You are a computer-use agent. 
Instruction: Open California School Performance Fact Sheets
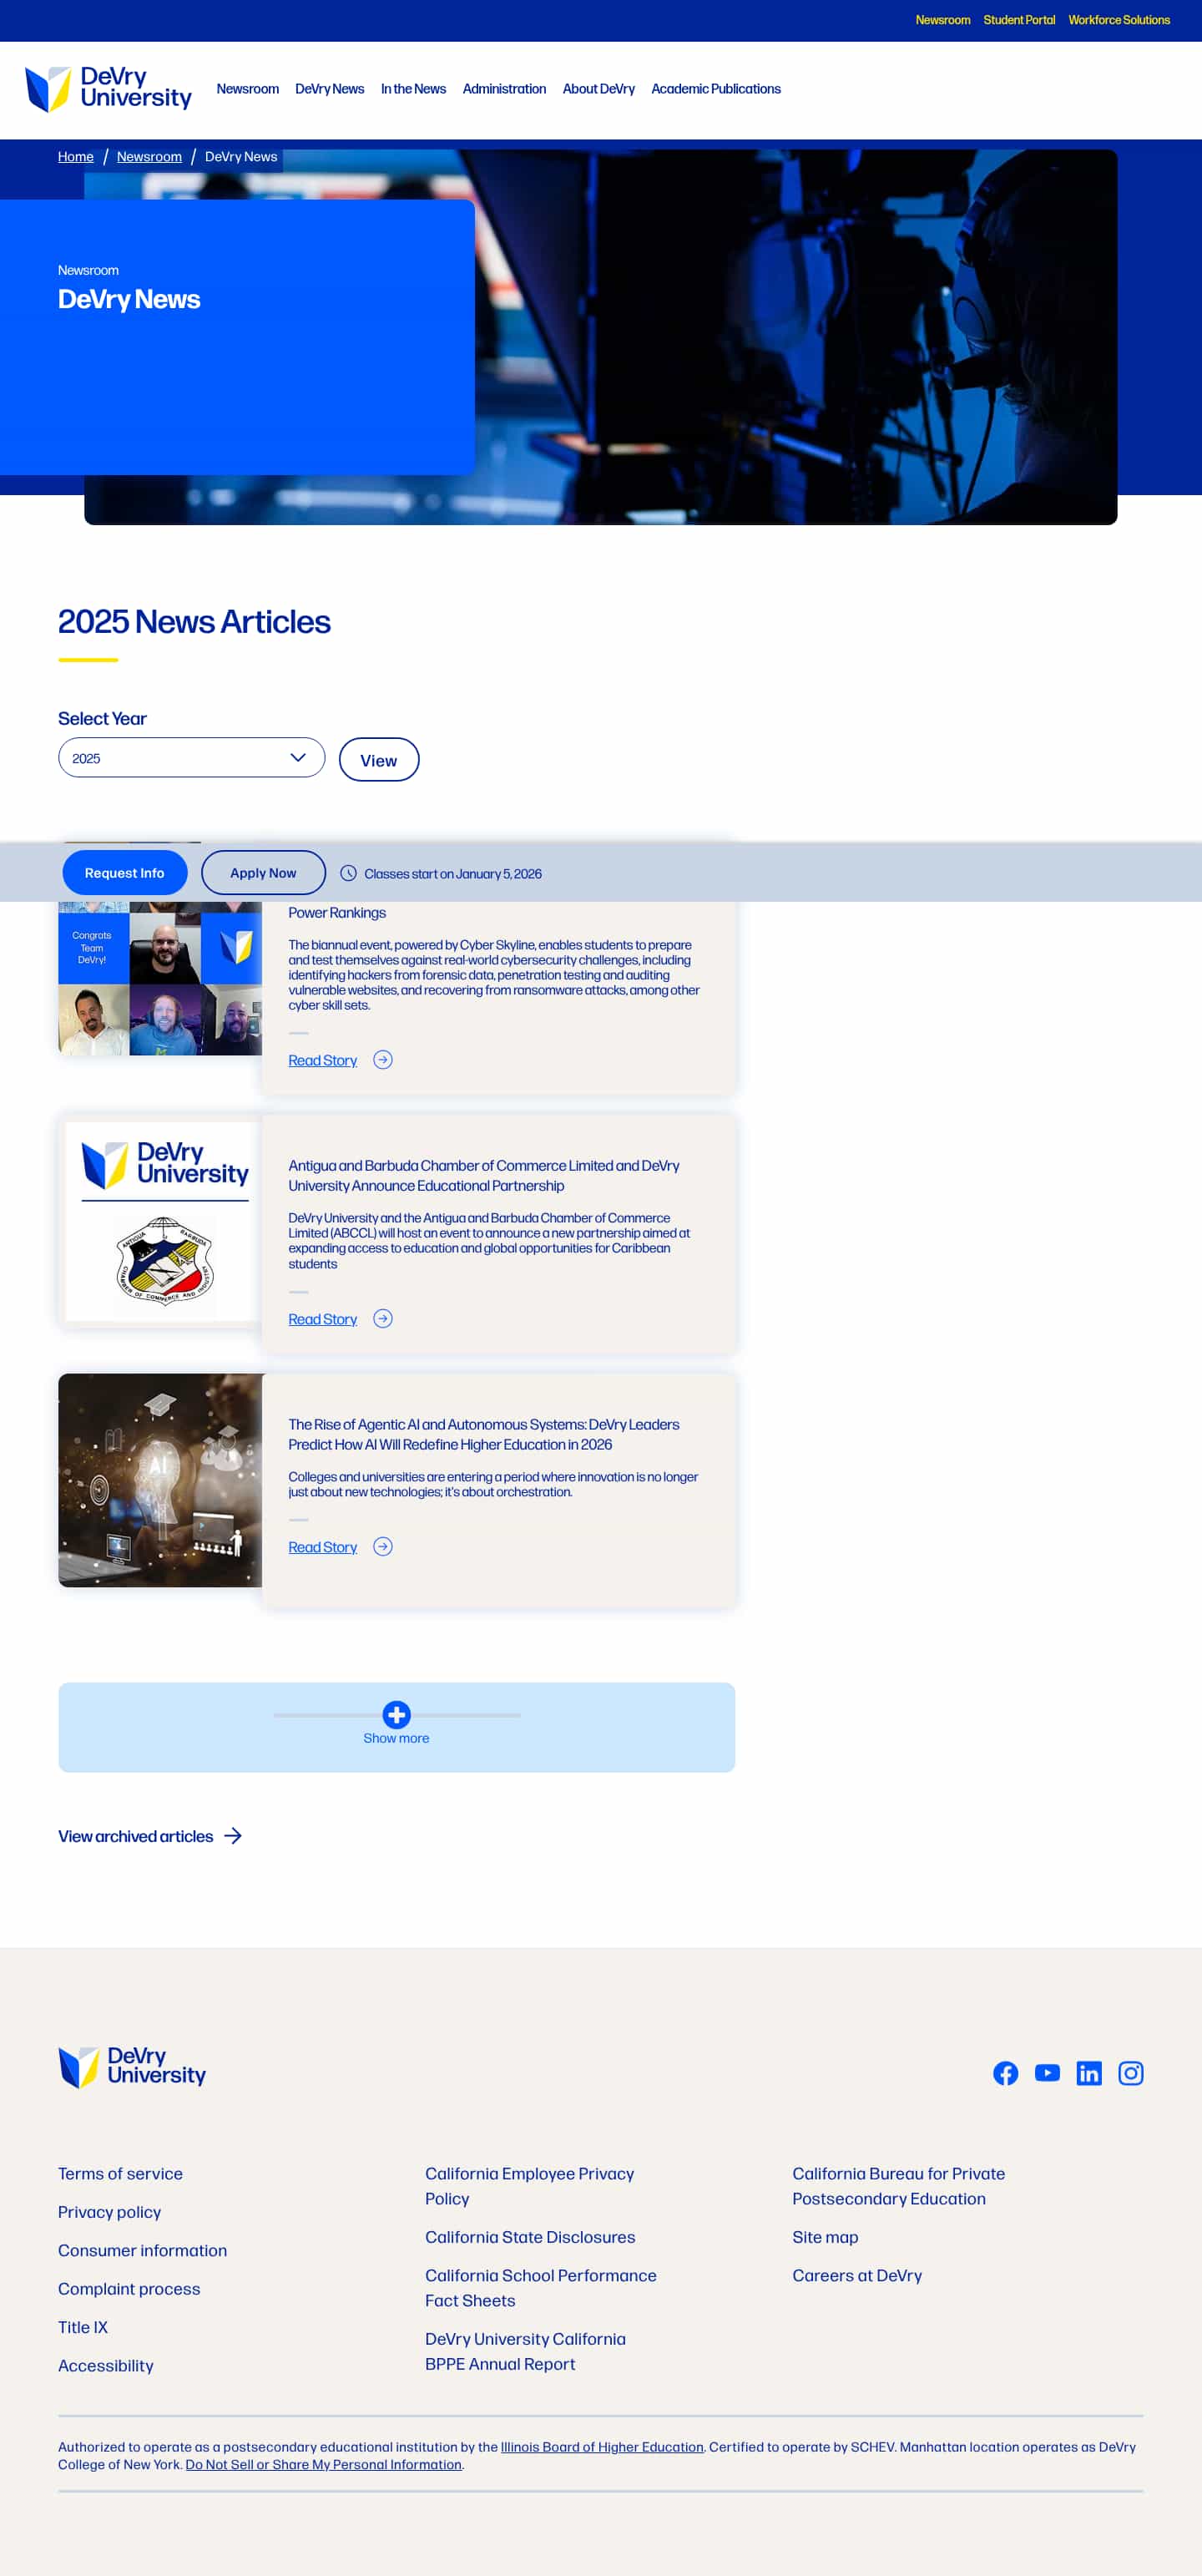541,2288
